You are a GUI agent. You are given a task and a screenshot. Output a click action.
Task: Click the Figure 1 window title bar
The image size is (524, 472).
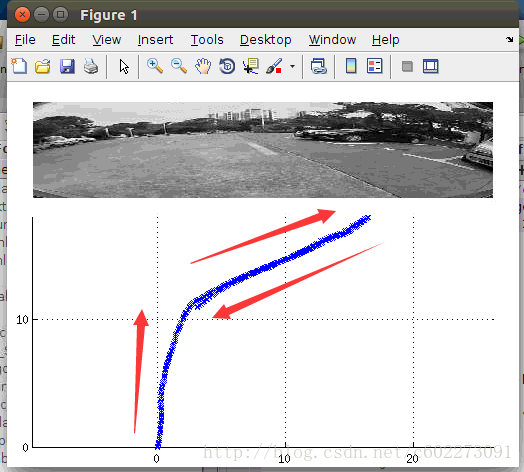point(263,15)
